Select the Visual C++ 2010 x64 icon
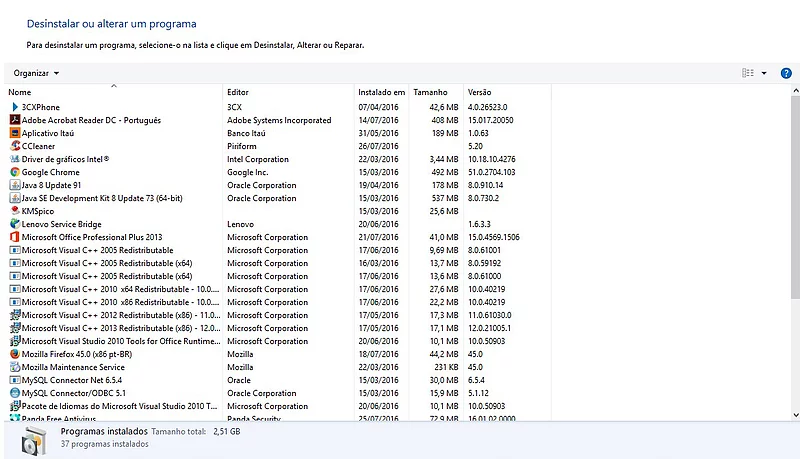 [x=15, y=289]
